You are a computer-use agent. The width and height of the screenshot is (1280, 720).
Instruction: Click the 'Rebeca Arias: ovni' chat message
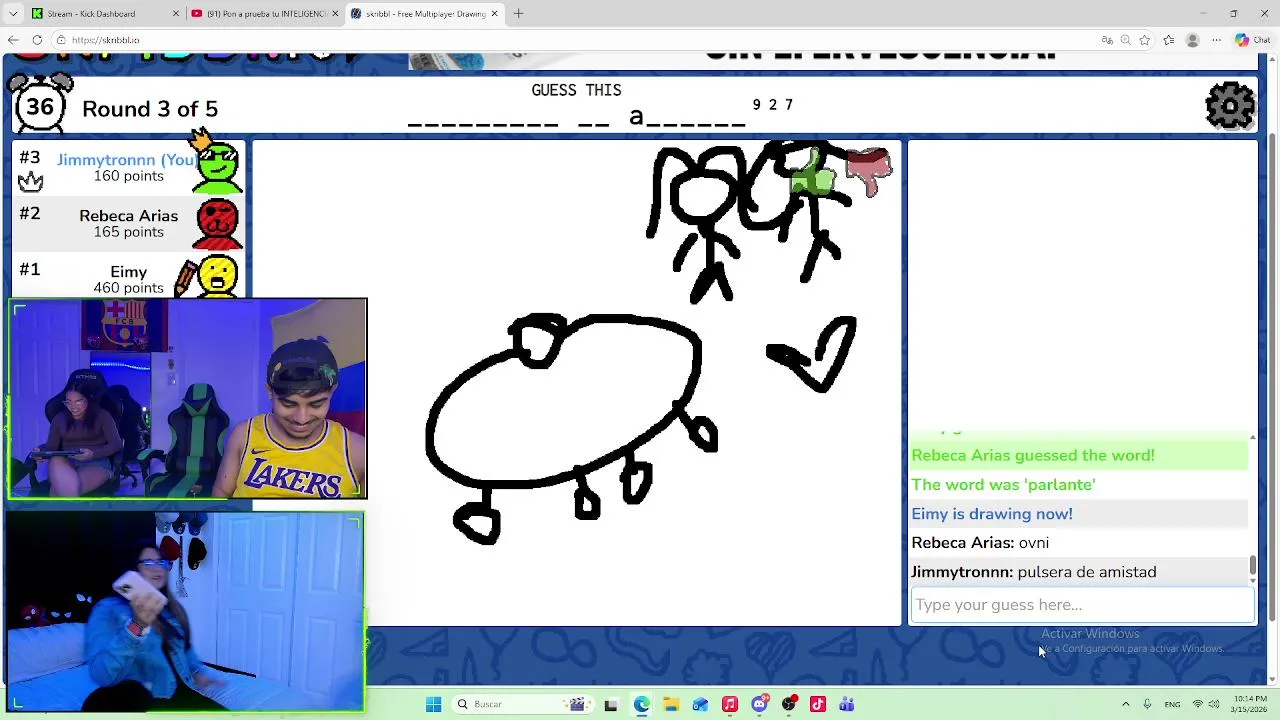980,543
